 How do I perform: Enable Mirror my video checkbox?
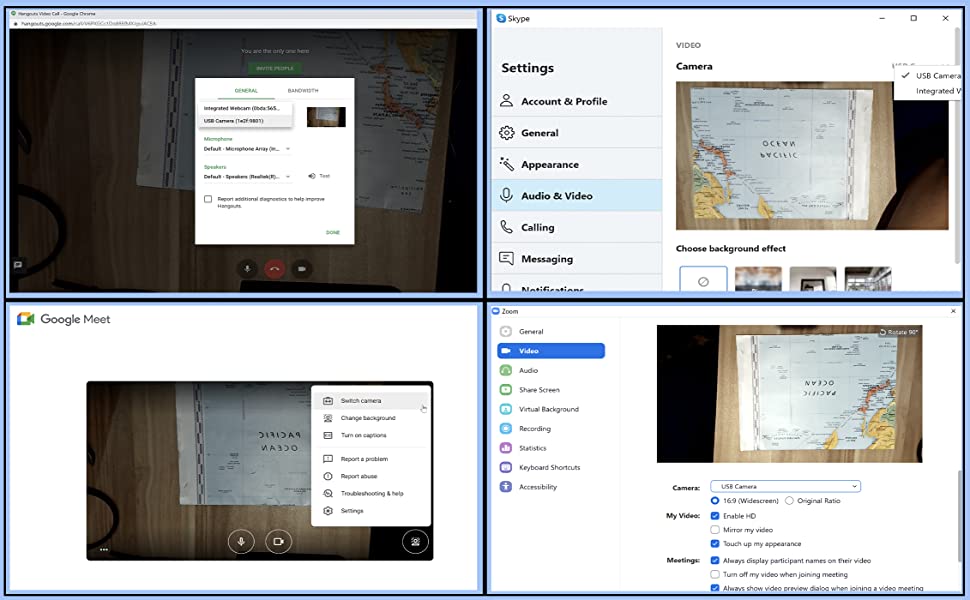pos(715,529)
